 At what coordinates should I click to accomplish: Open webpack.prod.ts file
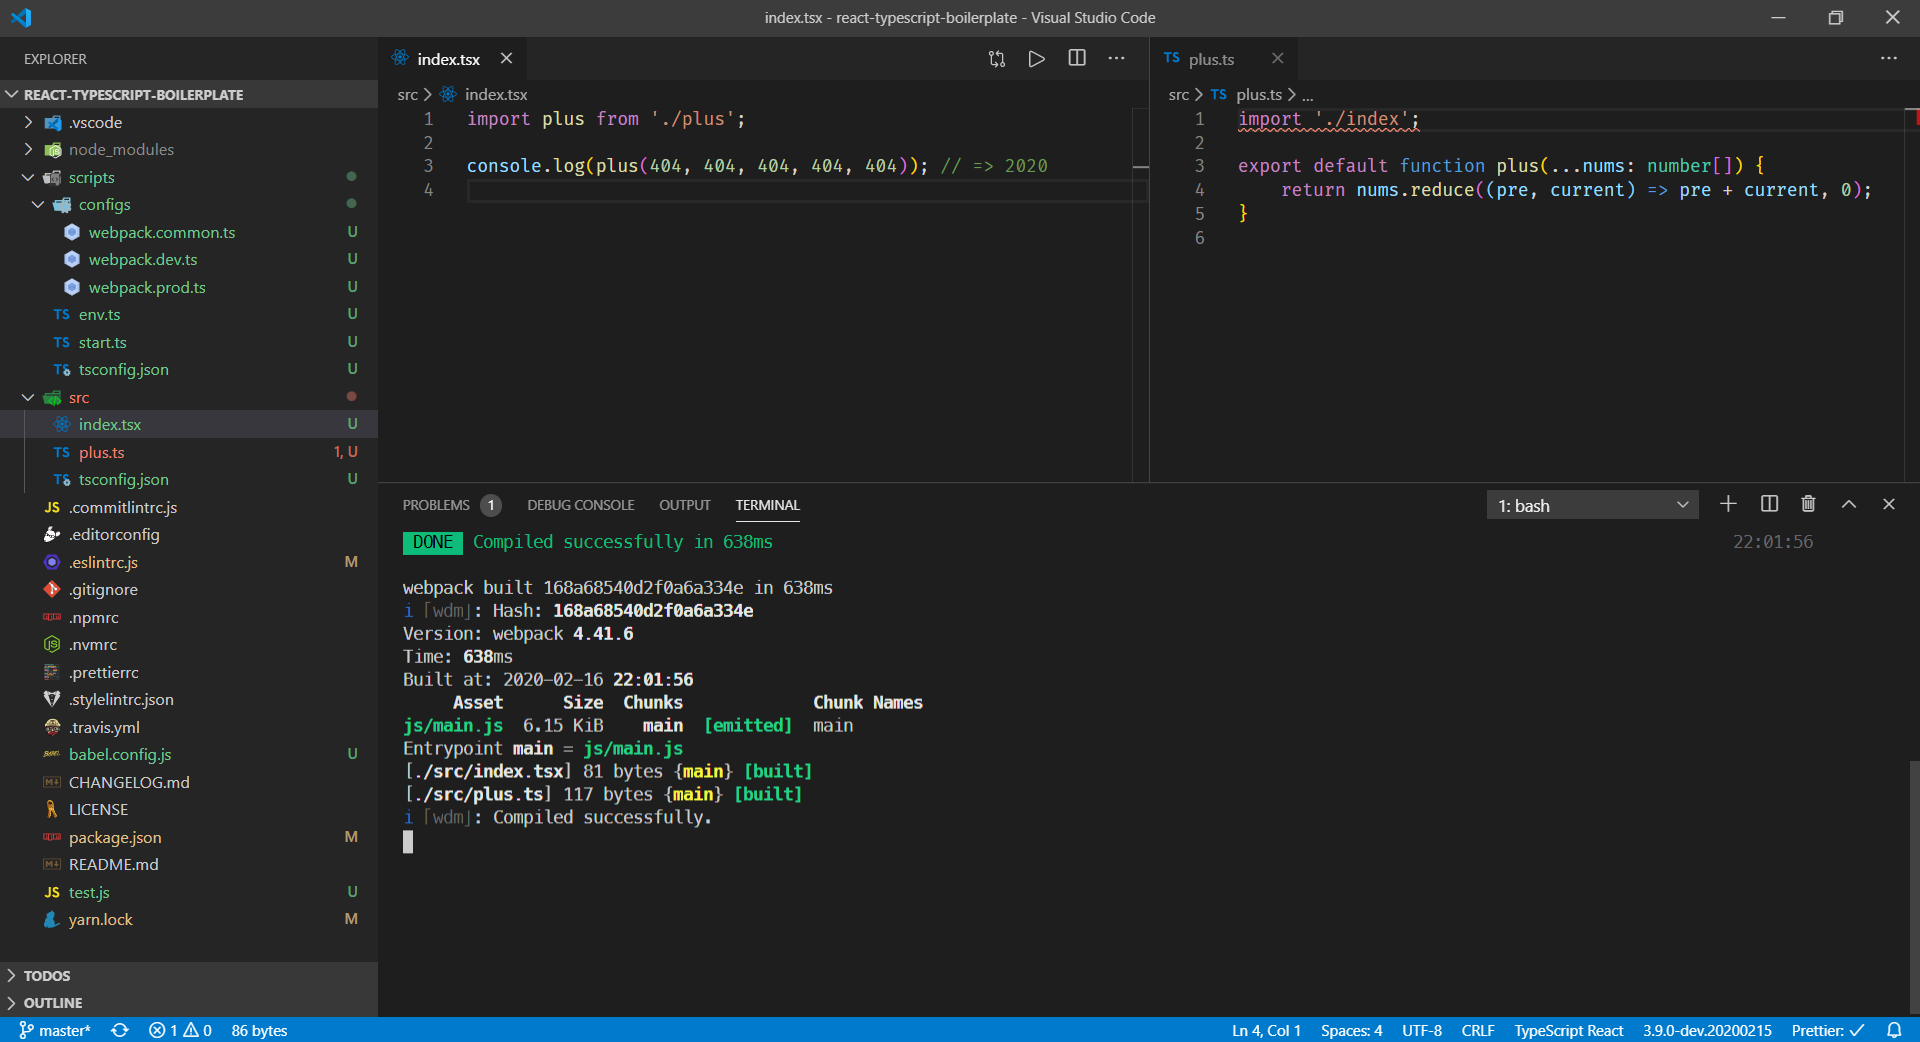click(x=189, y=287)
